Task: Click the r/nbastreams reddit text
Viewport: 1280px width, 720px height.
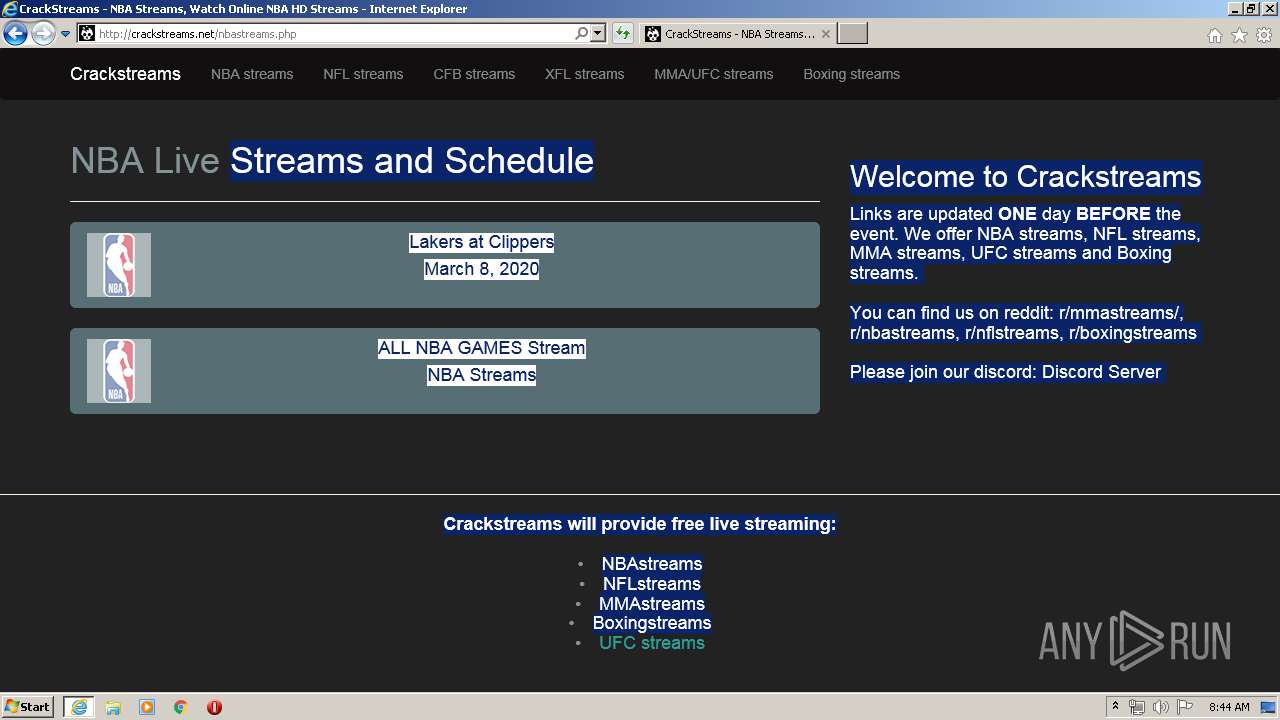Action: pyautogui.click(x=902, y=333)
